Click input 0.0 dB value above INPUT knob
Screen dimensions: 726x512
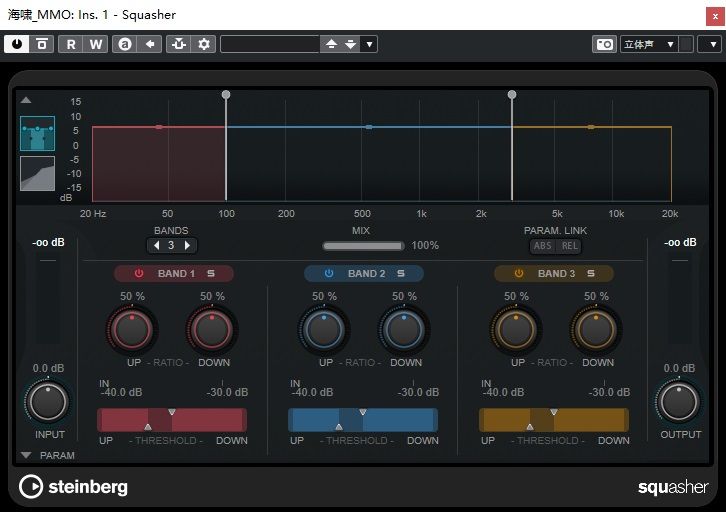[x=48, y=368]
